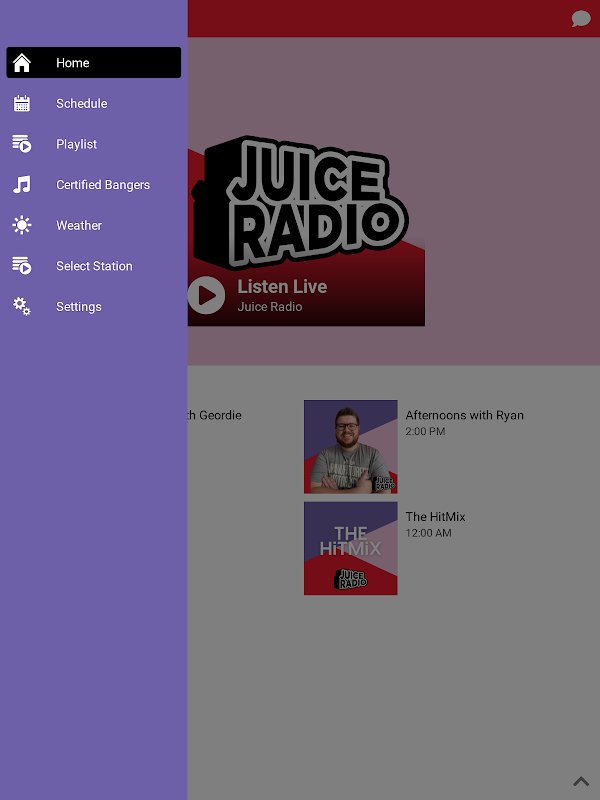Image resolution: width=600 pixels, height=800 pixels.
Task: Open the Afternoons with Ryan thumbnail
Action: pos(351,446)
